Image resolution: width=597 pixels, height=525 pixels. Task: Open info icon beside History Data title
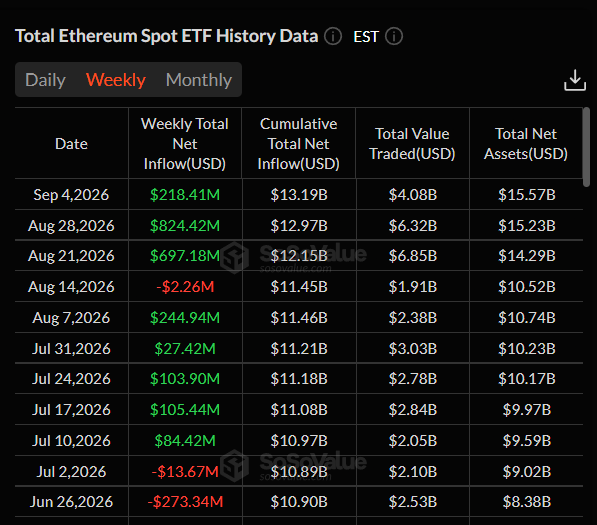point(333,37)
